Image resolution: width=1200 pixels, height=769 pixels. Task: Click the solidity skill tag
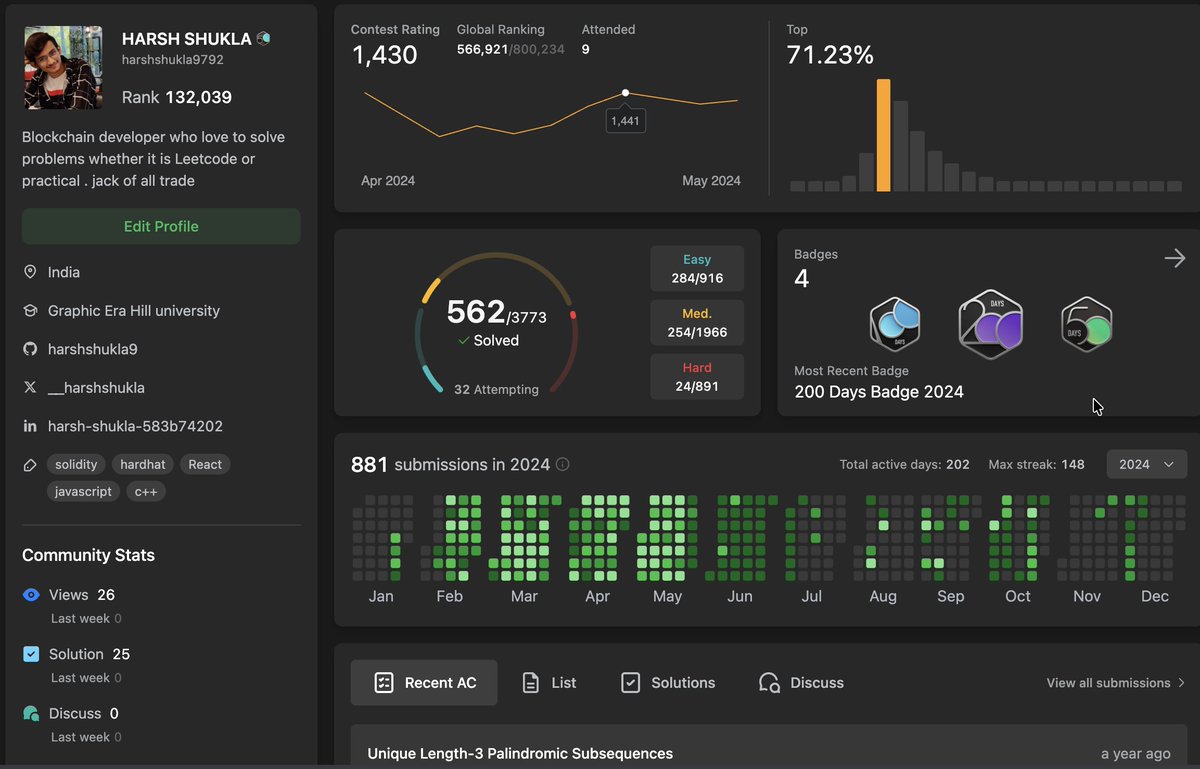coord(76,464)
